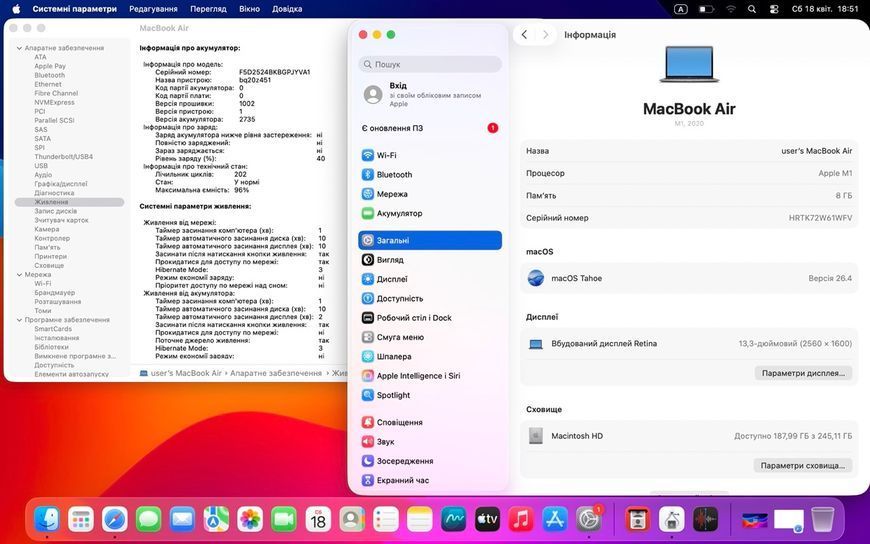The height and width of the screenshot is (544, 870).
Task: Open Зосередження settings
Action: pyautogui.click(x=429, y=461)
